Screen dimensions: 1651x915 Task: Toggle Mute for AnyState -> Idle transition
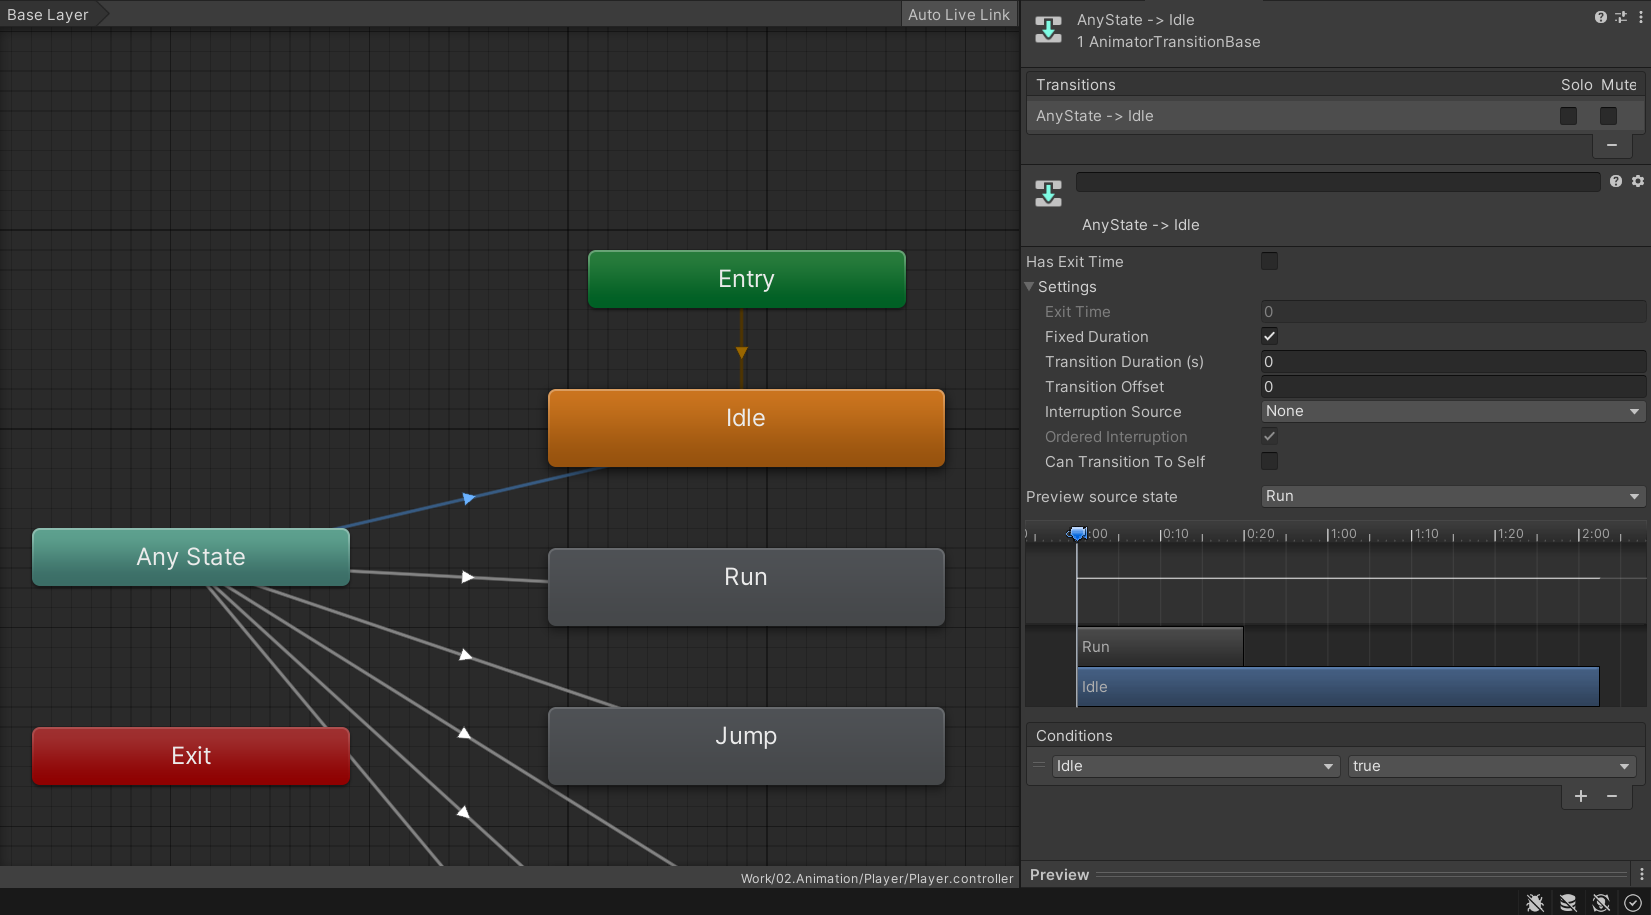[x=1609, y=116]
